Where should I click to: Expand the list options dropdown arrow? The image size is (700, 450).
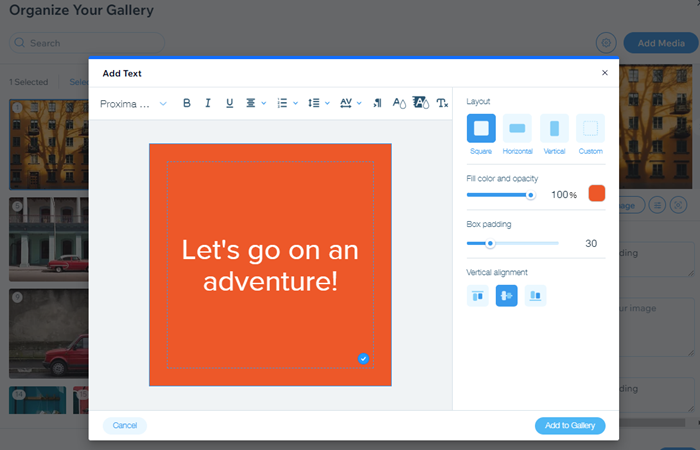coord(296,104)
